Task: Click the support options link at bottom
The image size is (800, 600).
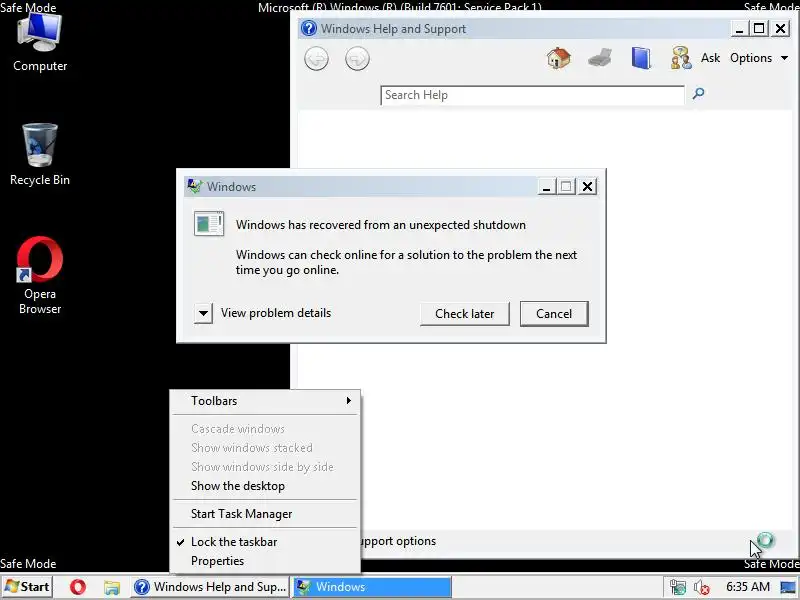Action: pyautogui.click(x=398, y=541)
